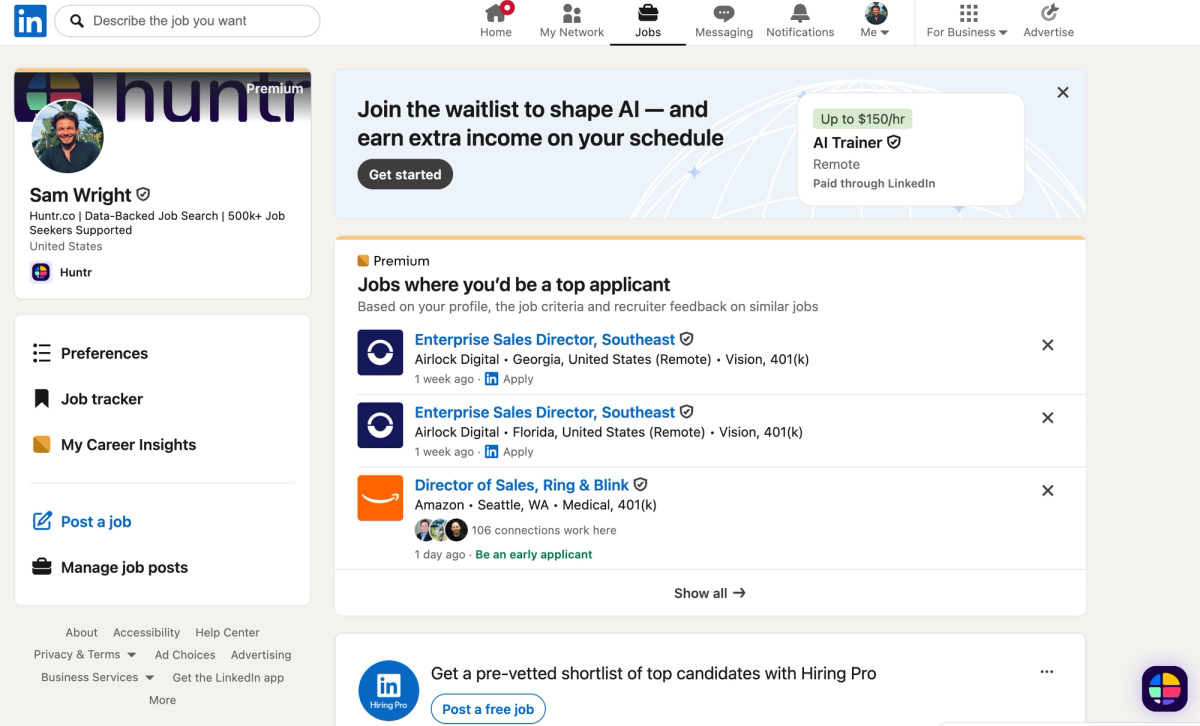Click the search magnifier icon
The image size is (1200, 726).
[x=77, y=21]
